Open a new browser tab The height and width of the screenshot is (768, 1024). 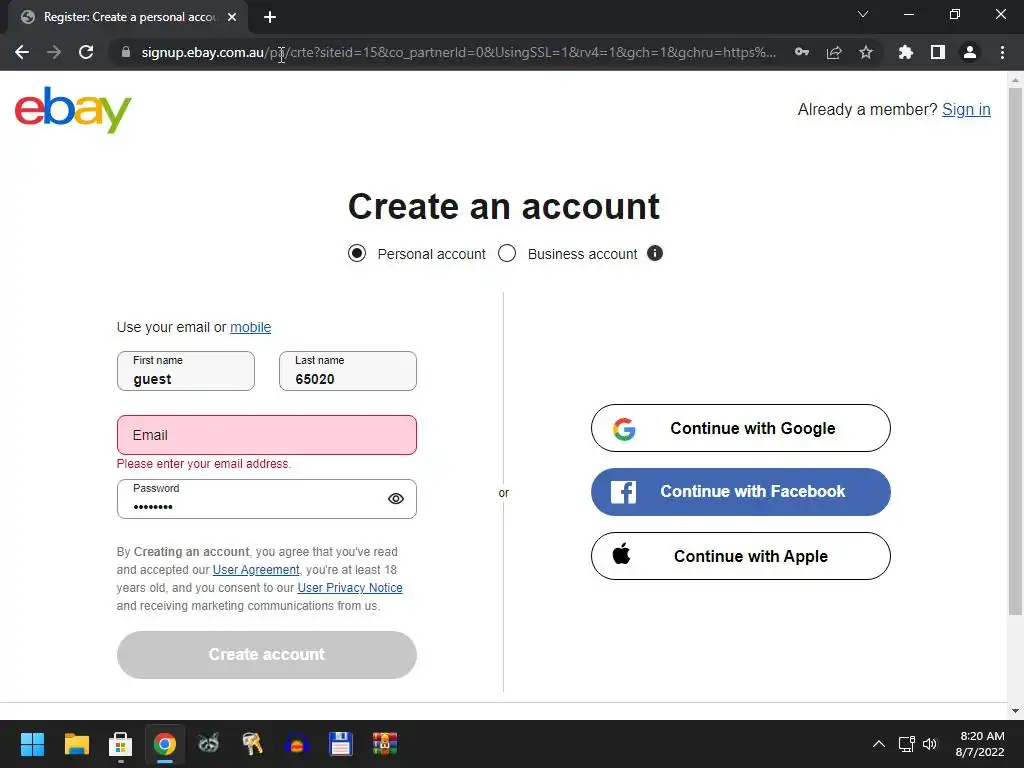270,17
